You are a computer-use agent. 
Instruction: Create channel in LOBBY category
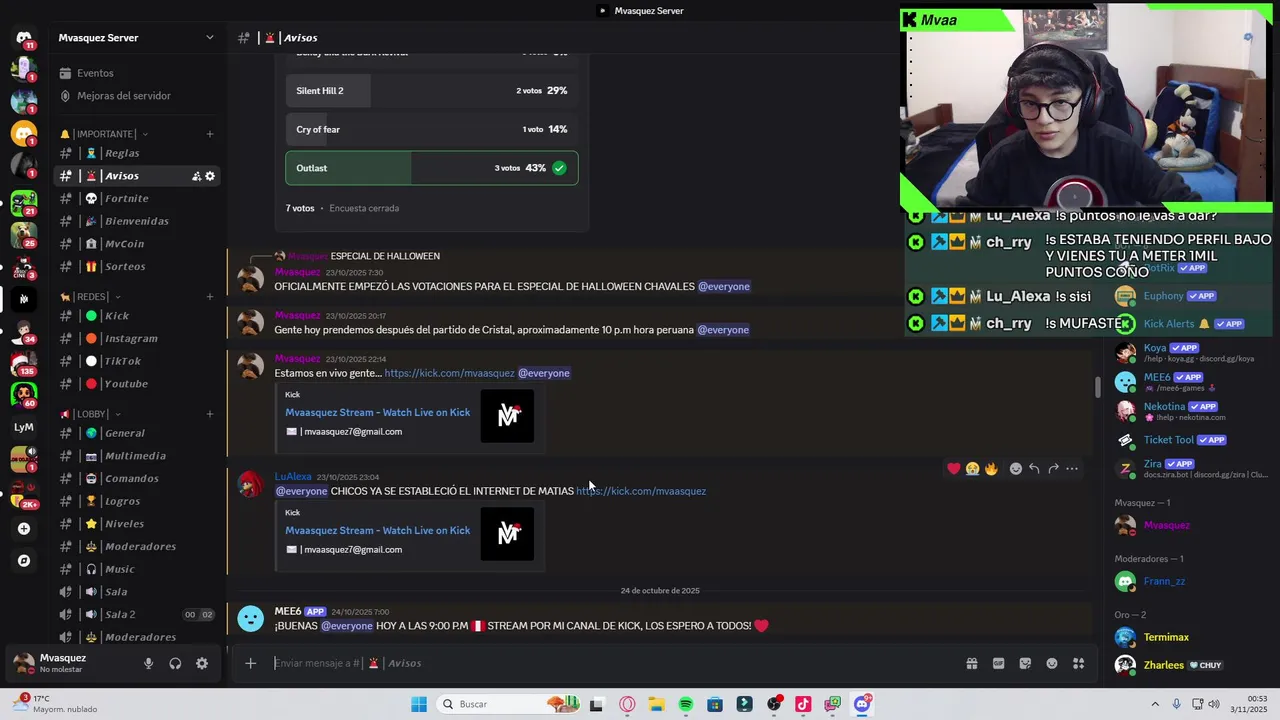[210, 414]
